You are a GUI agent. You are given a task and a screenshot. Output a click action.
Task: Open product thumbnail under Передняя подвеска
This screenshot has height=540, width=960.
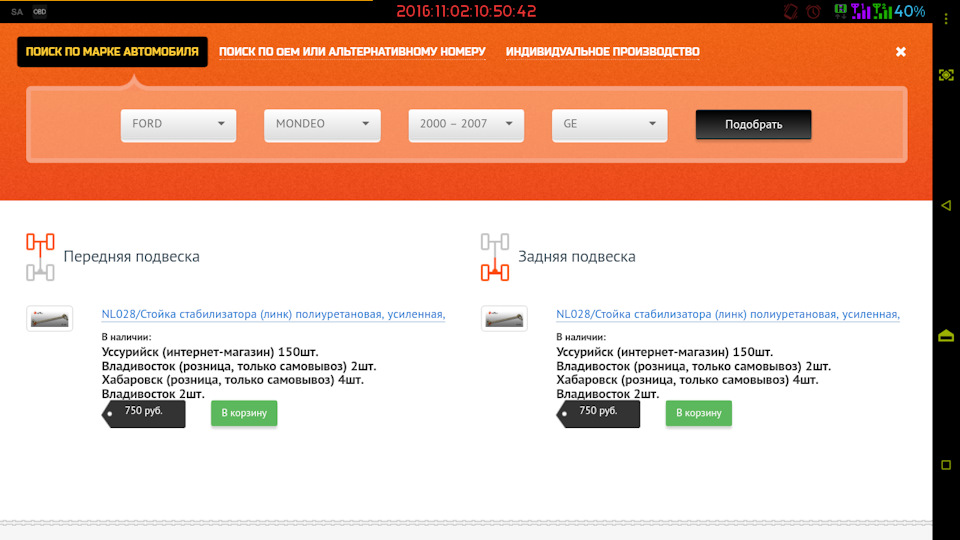(50, 318)
